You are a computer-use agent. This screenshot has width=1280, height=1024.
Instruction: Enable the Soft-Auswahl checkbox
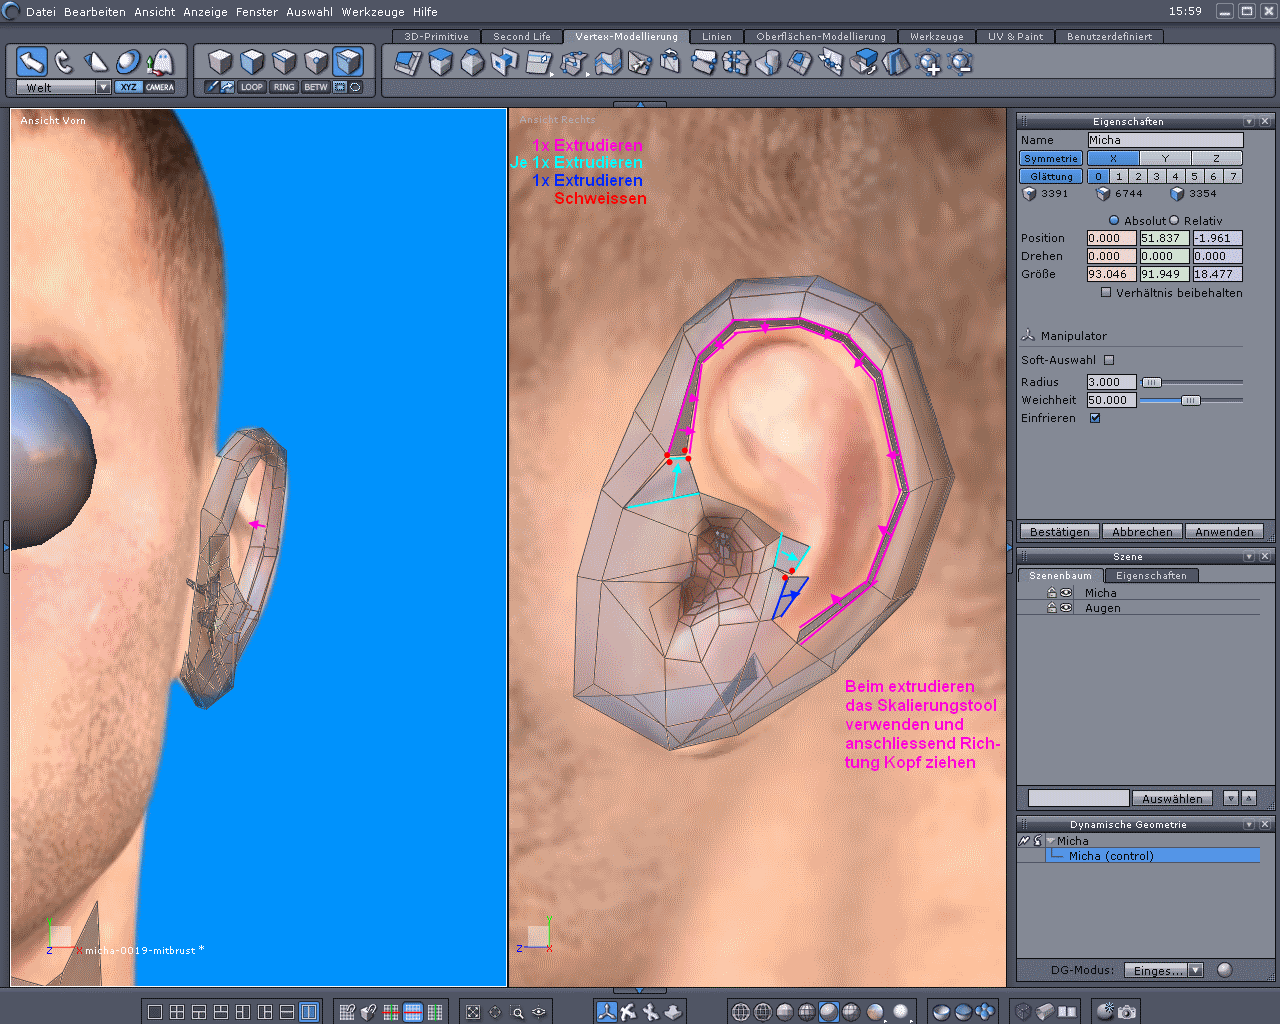coord(1109,359)
